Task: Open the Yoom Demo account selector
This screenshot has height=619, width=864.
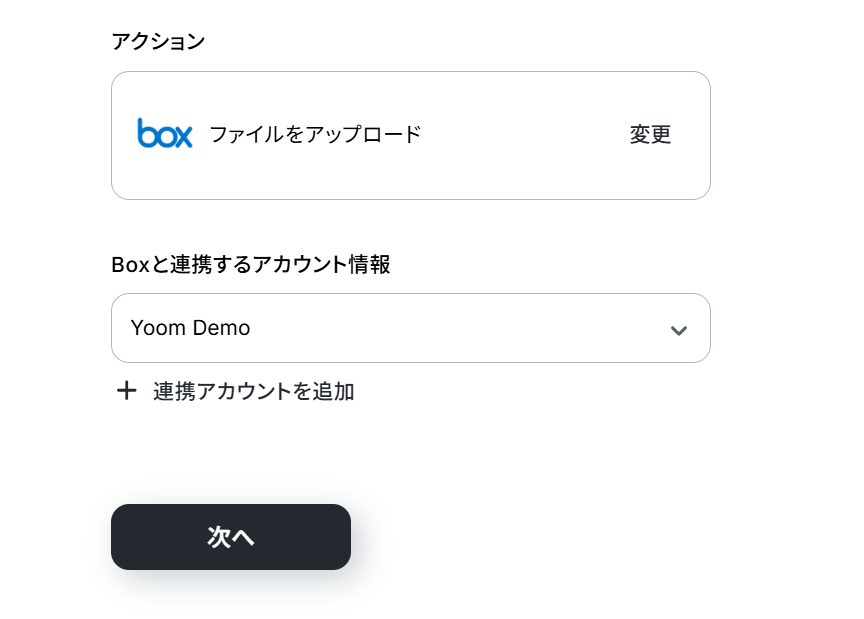Action: [x=410, y=328]
